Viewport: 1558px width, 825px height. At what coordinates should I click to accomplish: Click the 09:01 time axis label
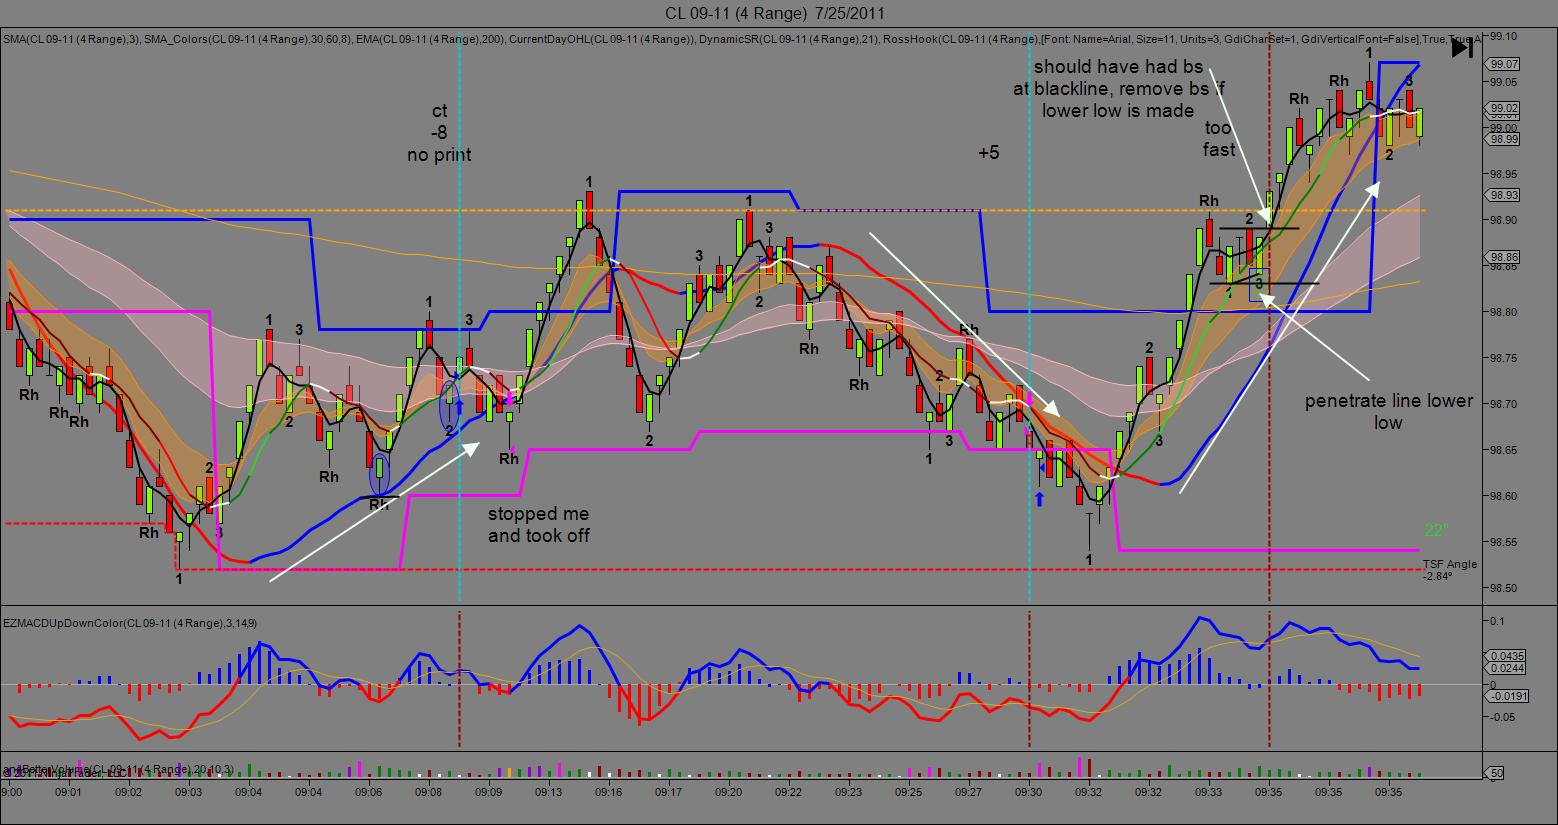point(68,792)
